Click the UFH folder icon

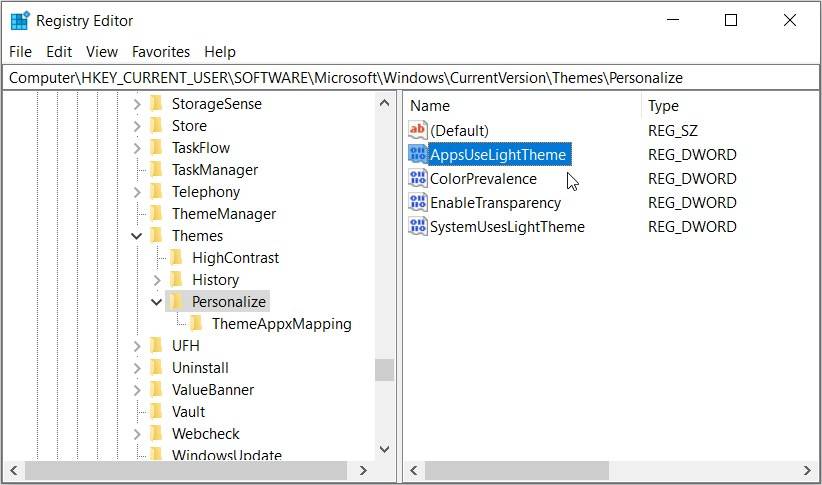coord(156,346)
